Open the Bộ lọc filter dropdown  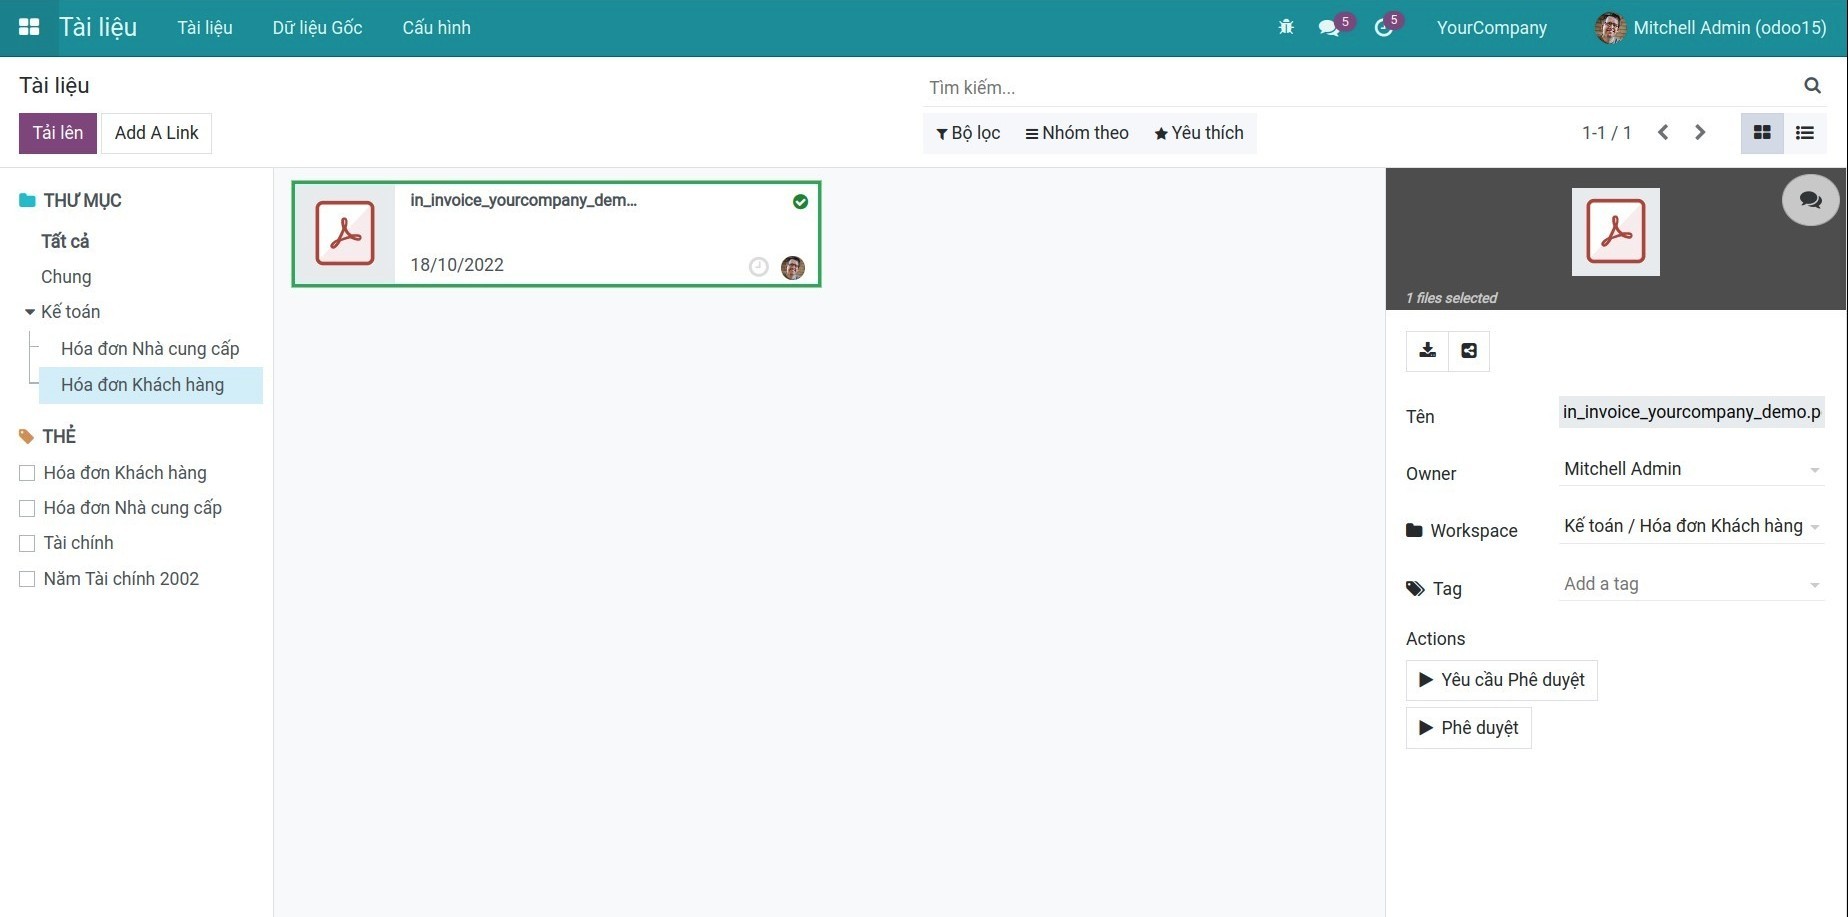968,133
